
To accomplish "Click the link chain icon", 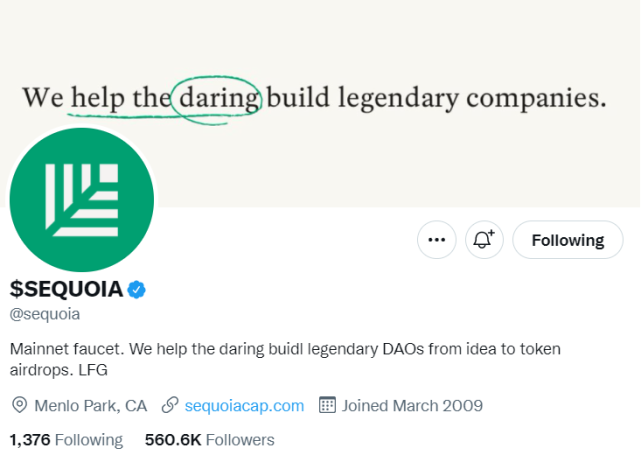I will pos(170,405).
